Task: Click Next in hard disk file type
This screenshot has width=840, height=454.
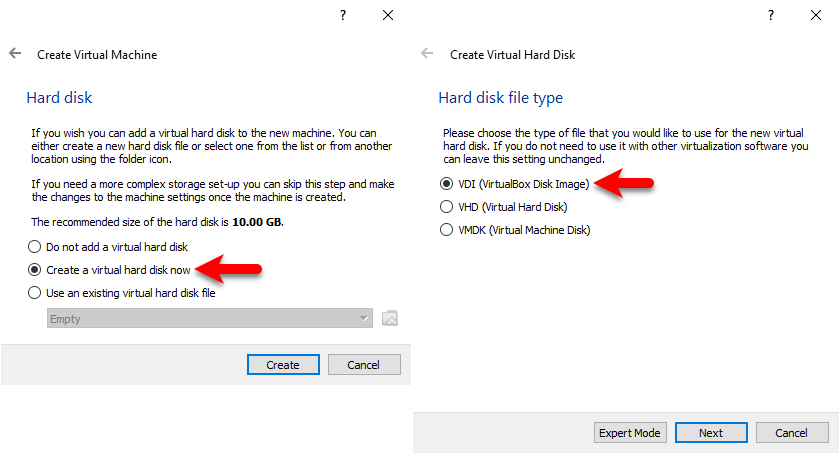Action: [711, 433]
